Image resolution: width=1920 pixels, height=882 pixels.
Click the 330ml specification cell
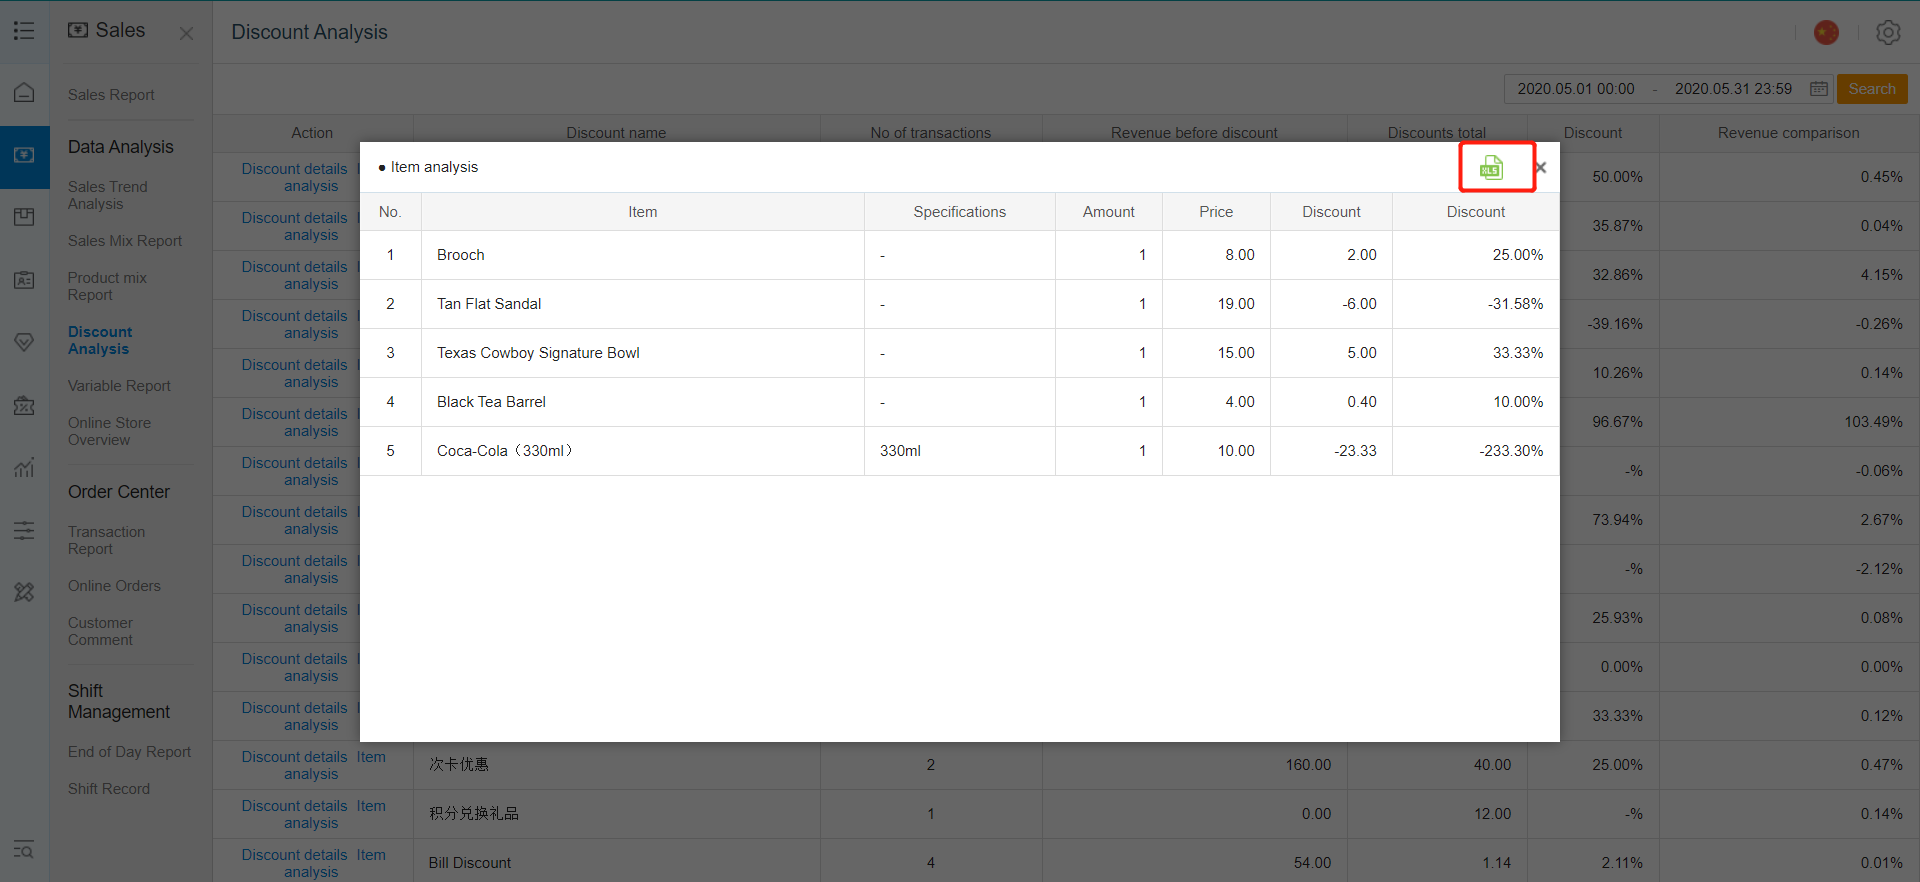click(960, 451)
